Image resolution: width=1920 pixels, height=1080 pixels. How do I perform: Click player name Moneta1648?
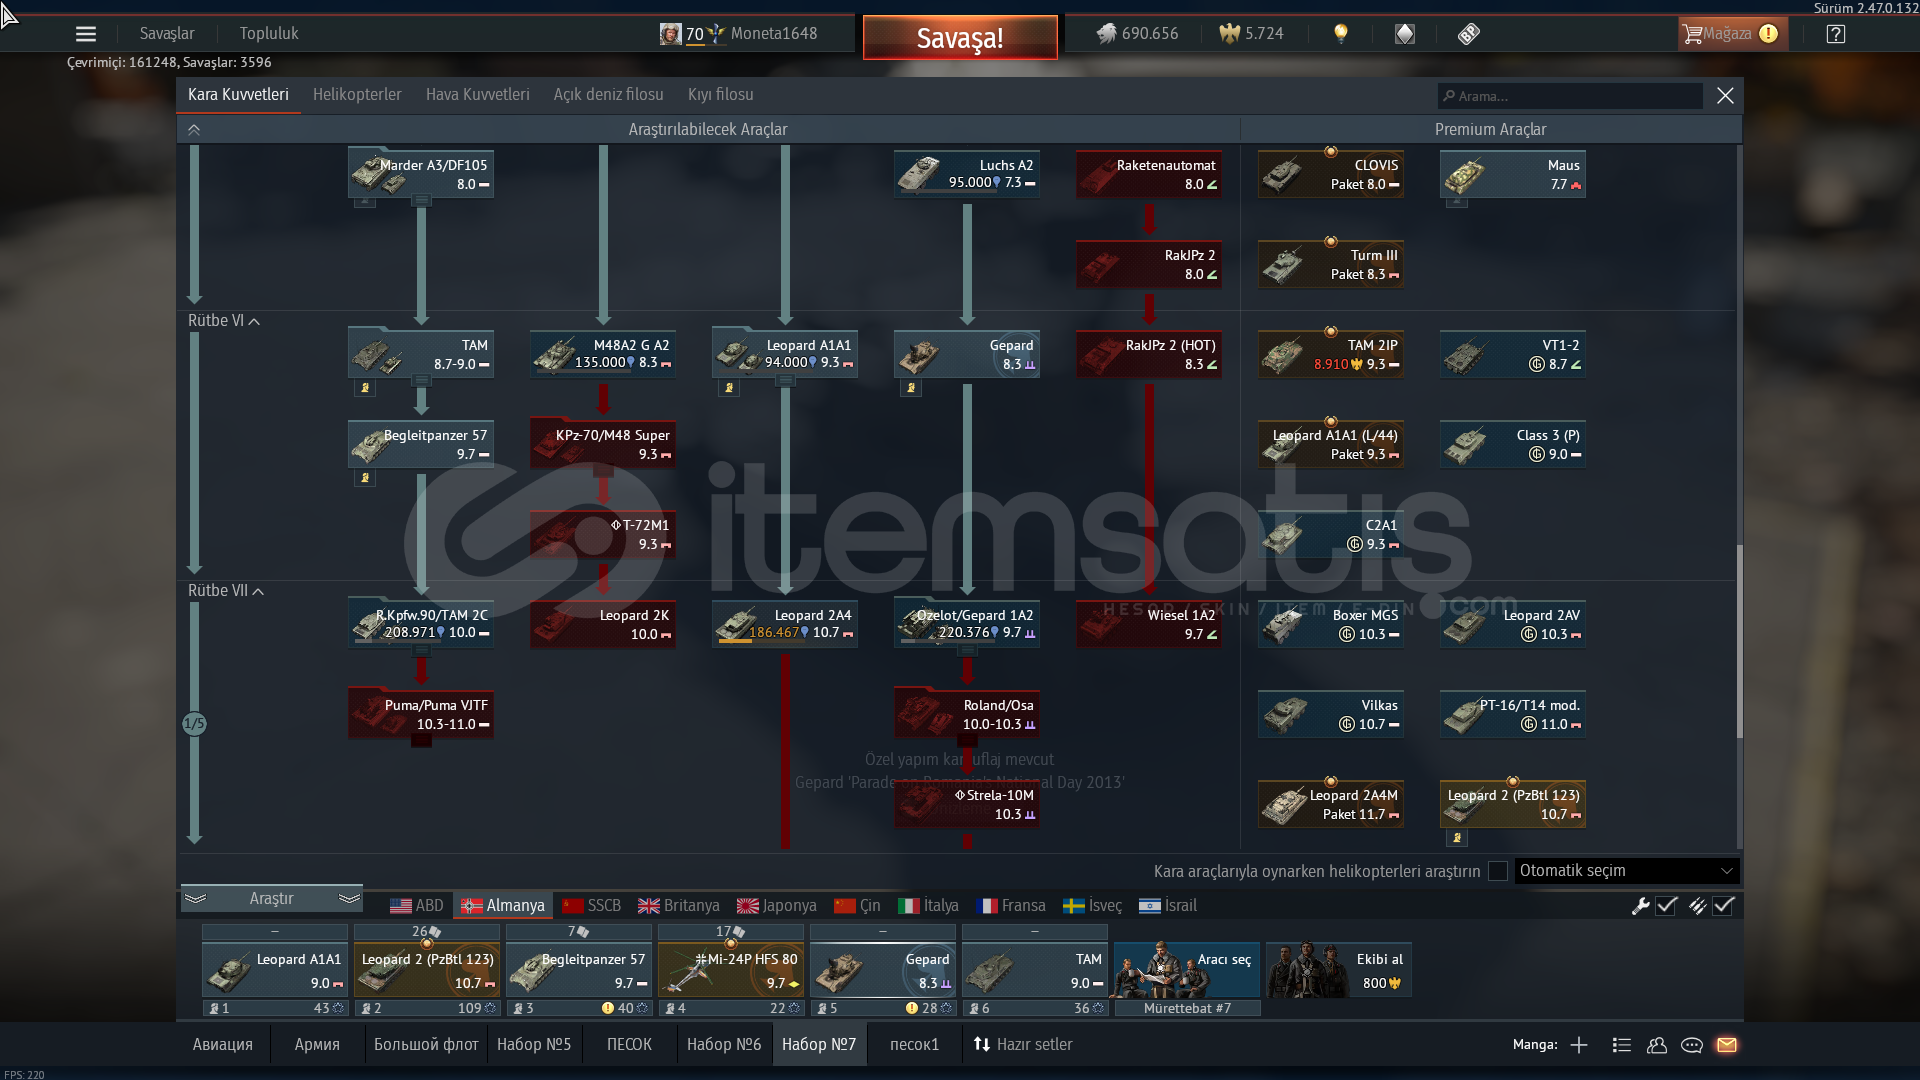[774, 34]
